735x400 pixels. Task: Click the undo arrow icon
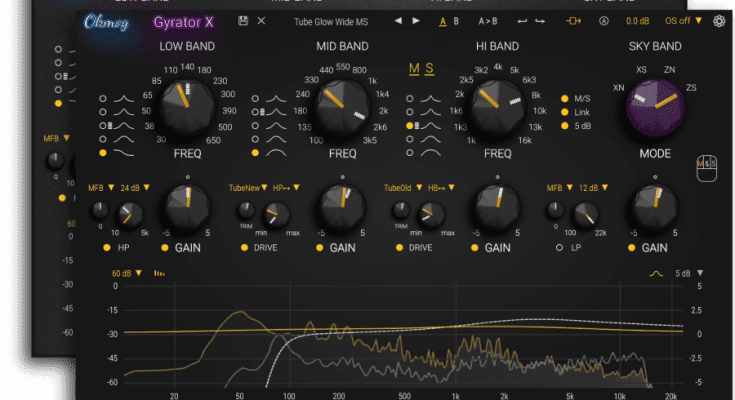(x=522, y=20)
